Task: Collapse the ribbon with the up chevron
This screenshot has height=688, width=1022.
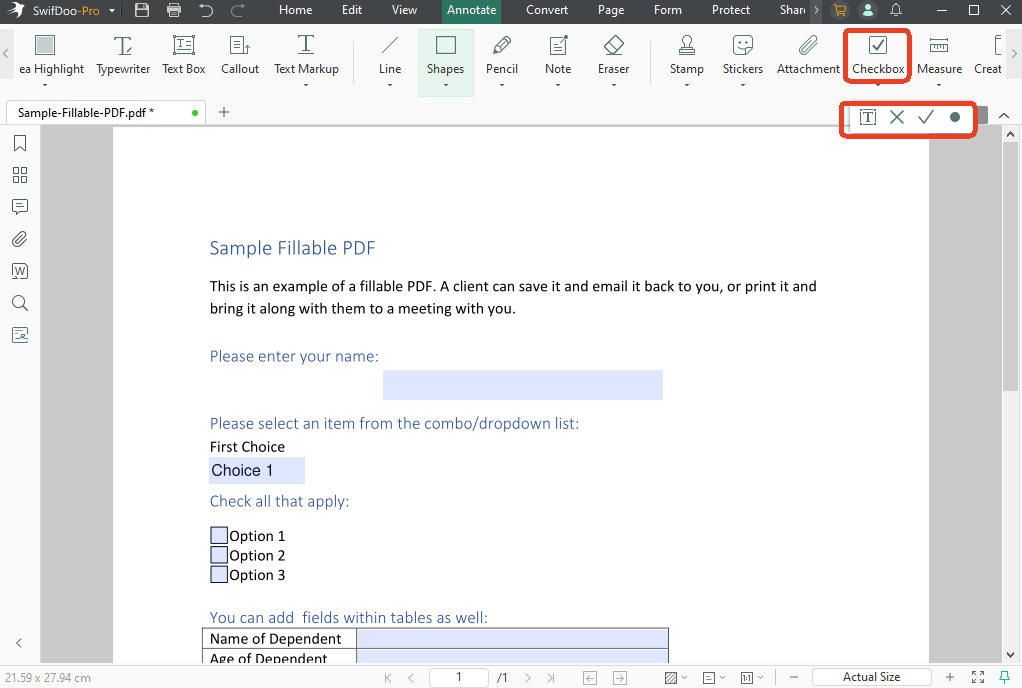Action: pos(1004,116)
